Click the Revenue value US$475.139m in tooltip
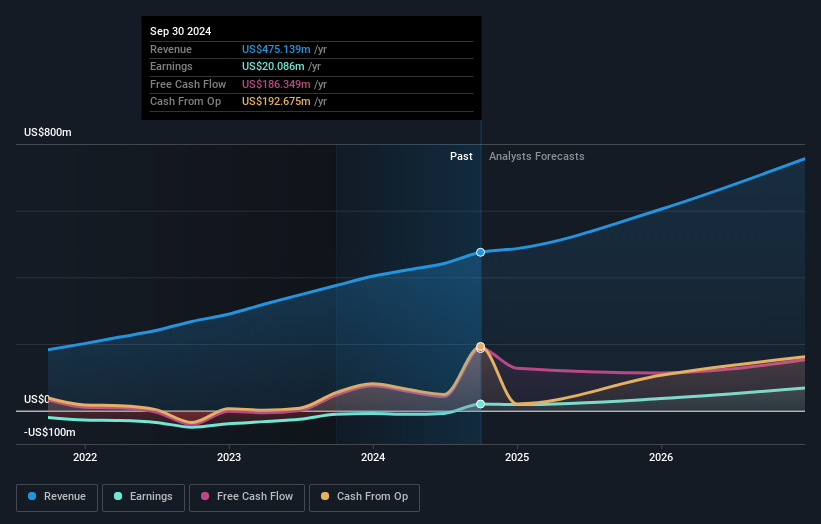Image resolution: width=821 pixels, height=524 pixels. coord(276,49)
